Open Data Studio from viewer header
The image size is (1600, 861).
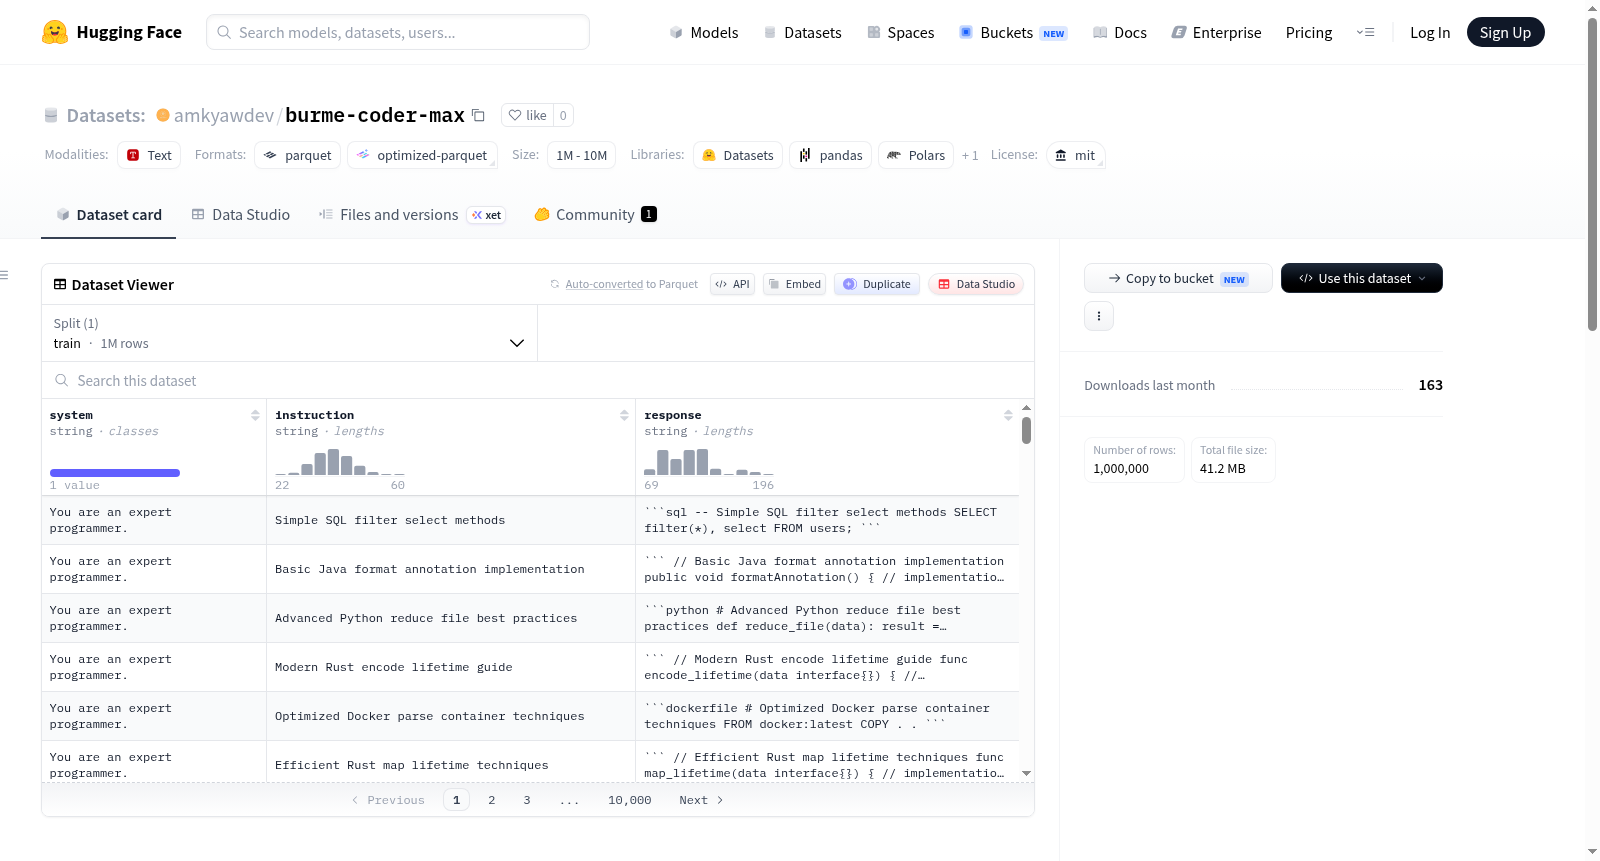click(x=976, y=284)
